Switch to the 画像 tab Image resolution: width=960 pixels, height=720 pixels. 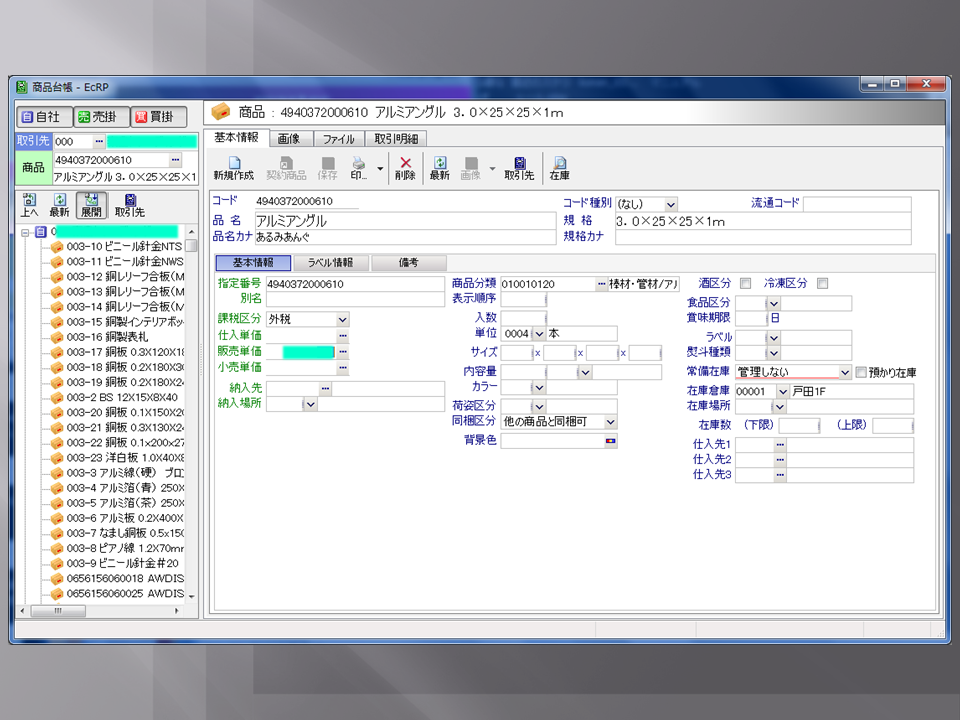click(290, 139)
